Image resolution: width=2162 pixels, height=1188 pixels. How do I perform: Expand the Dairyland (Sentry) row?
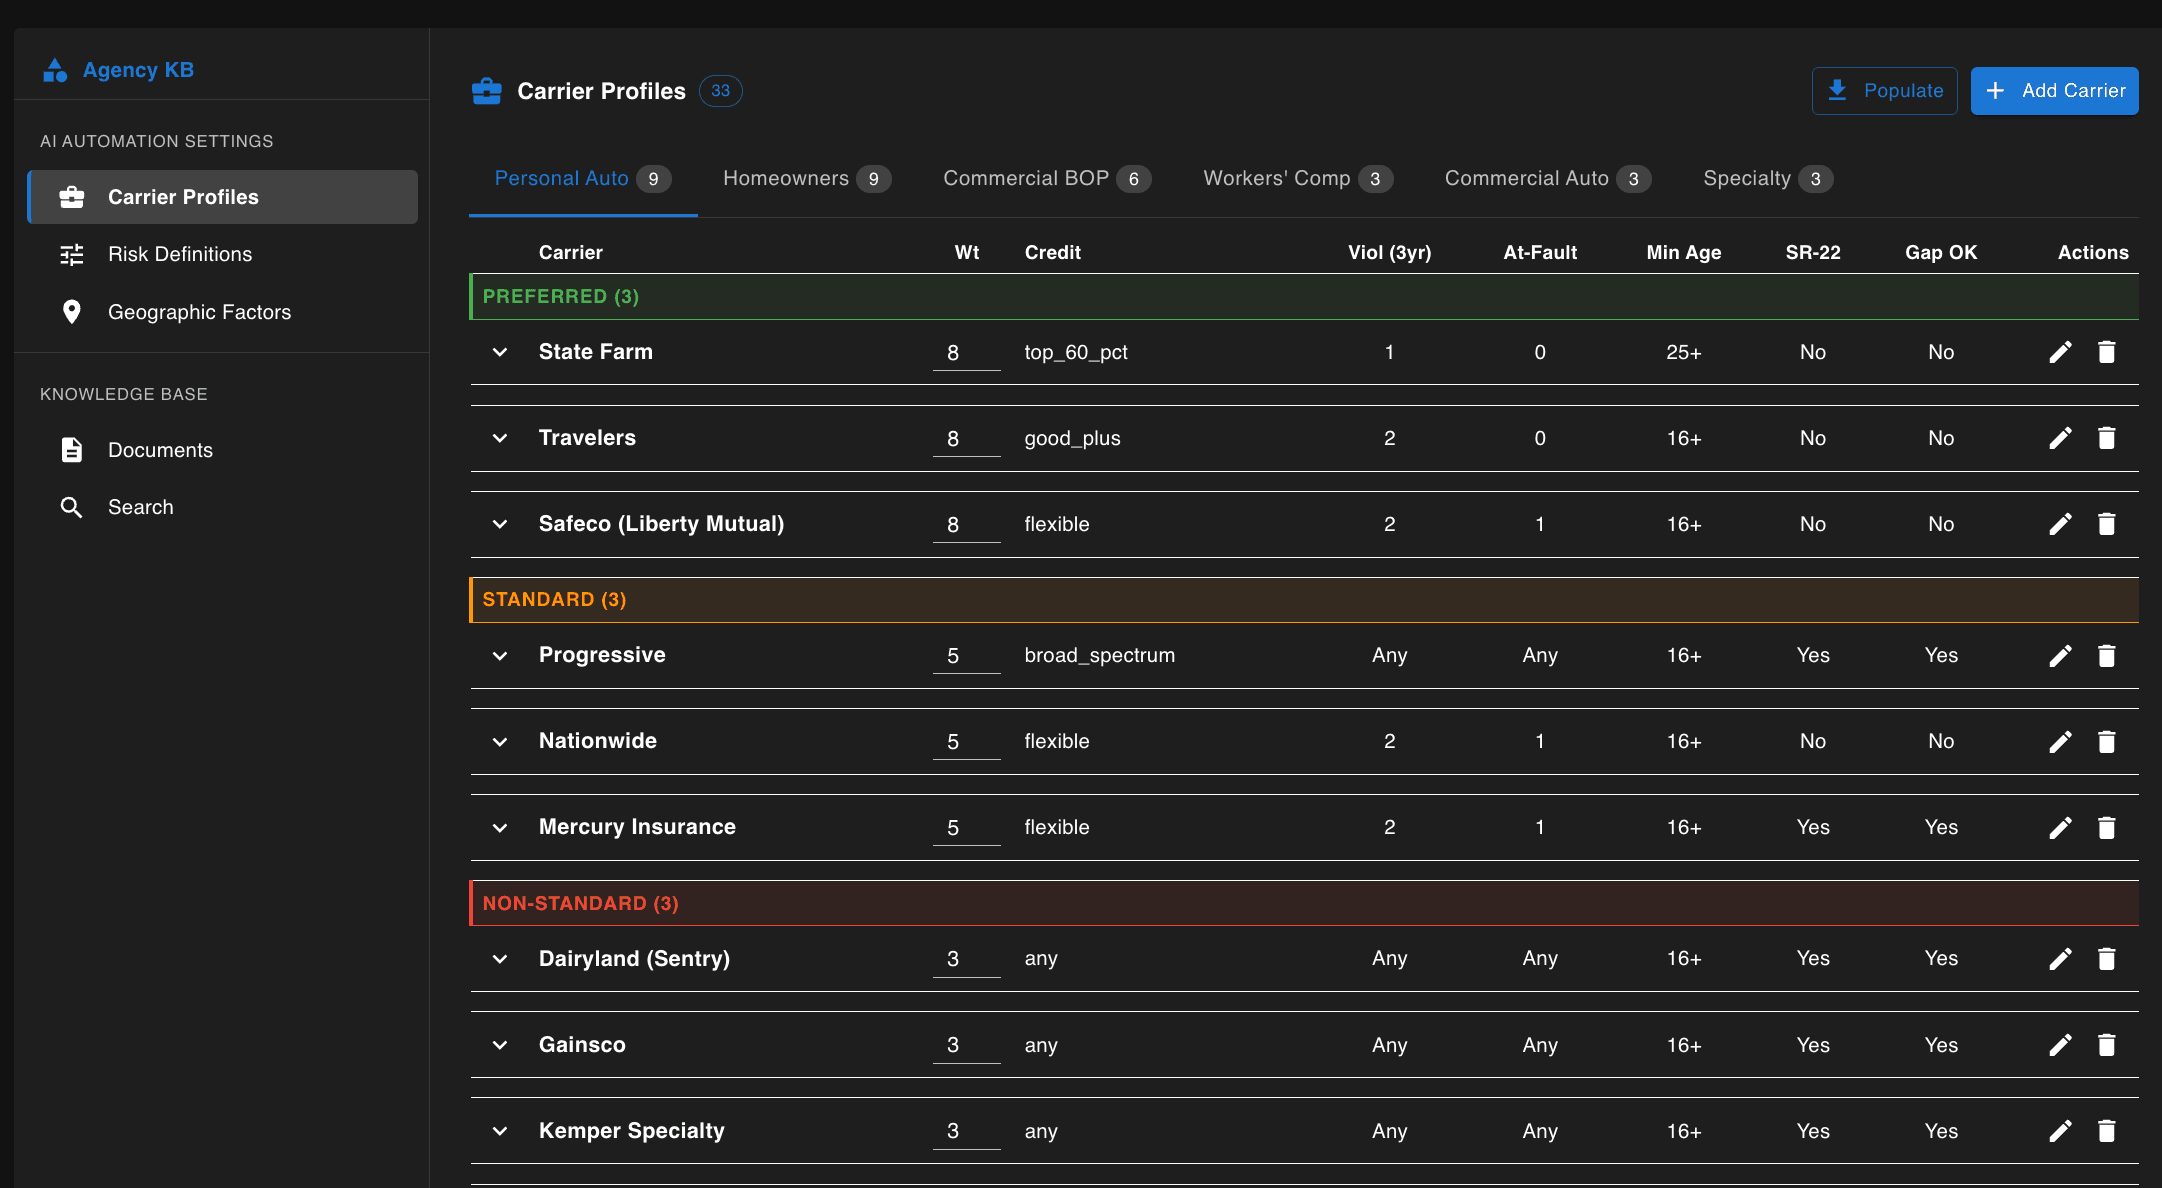coord(500,958)
